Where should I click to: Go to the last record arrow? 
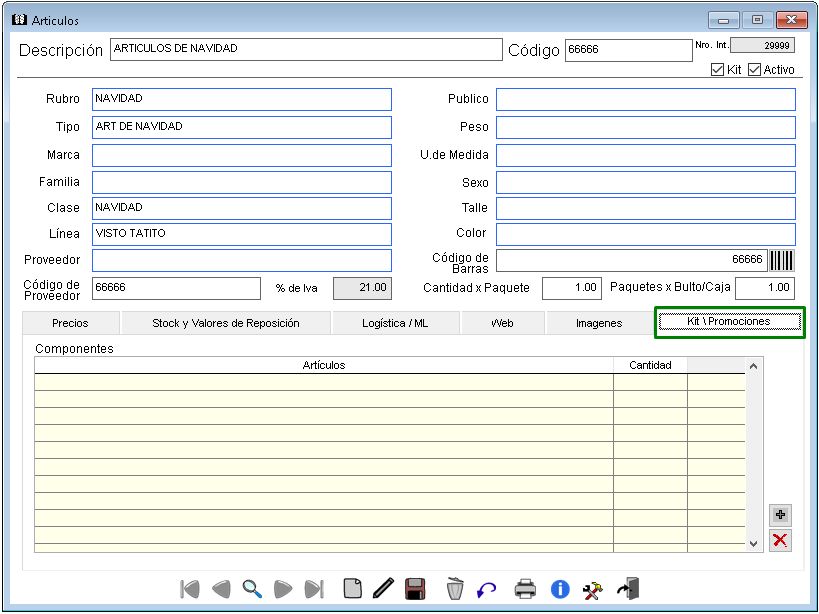(x=314, y=588)
